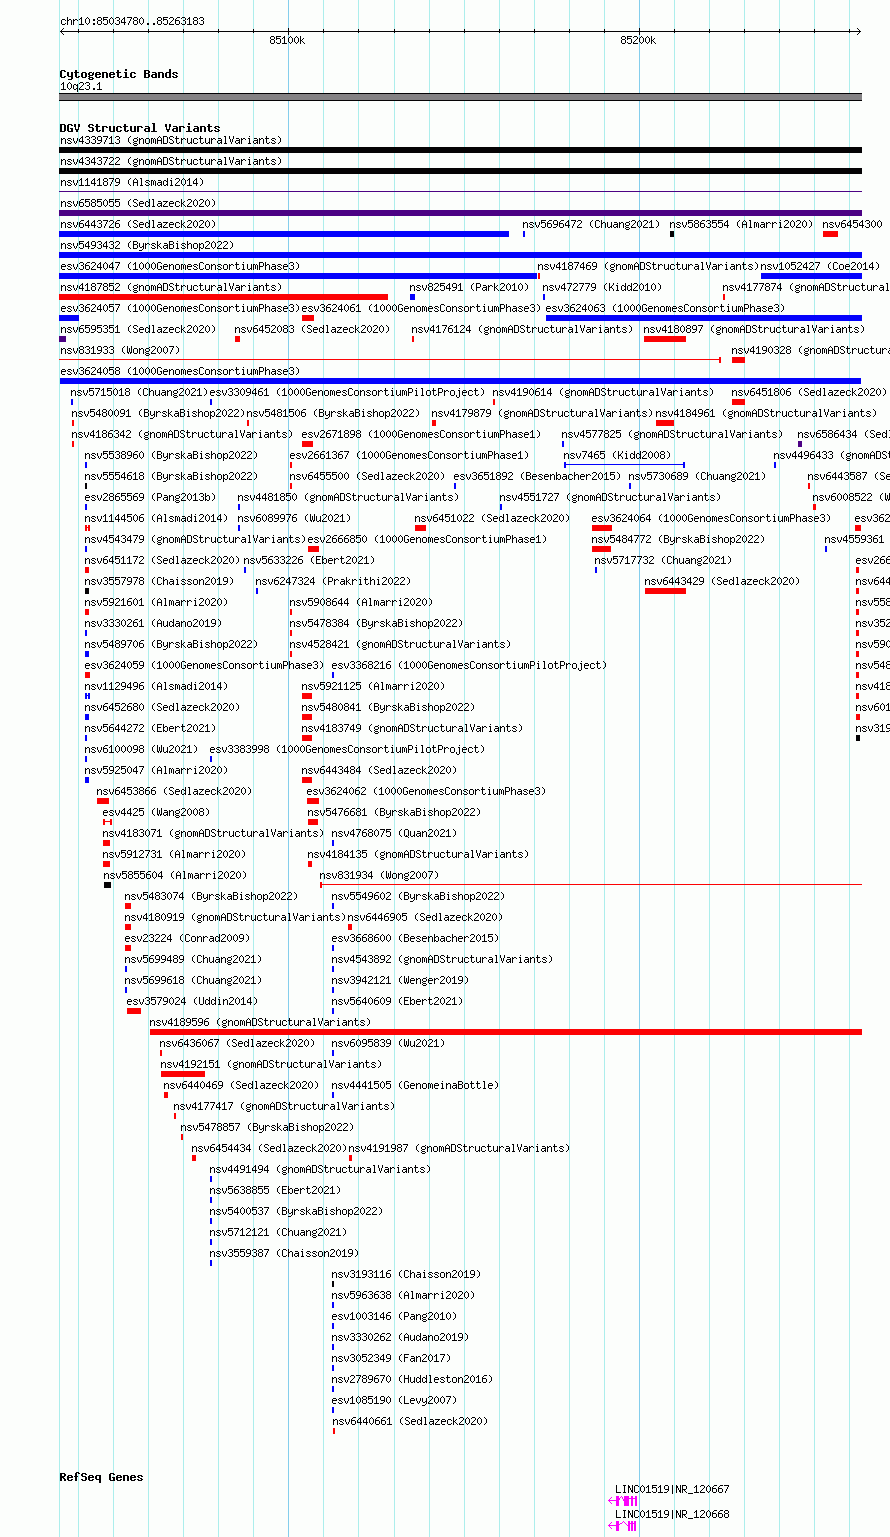The width and height of the screenshot is (890, 1537).
Task: Click the red bar under esv3624064
Action: click(602, 528)
